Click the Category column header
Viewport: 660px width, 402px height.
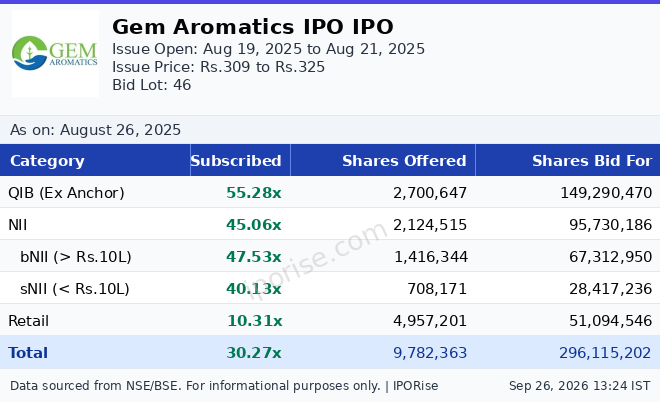(x=47, y=160)
